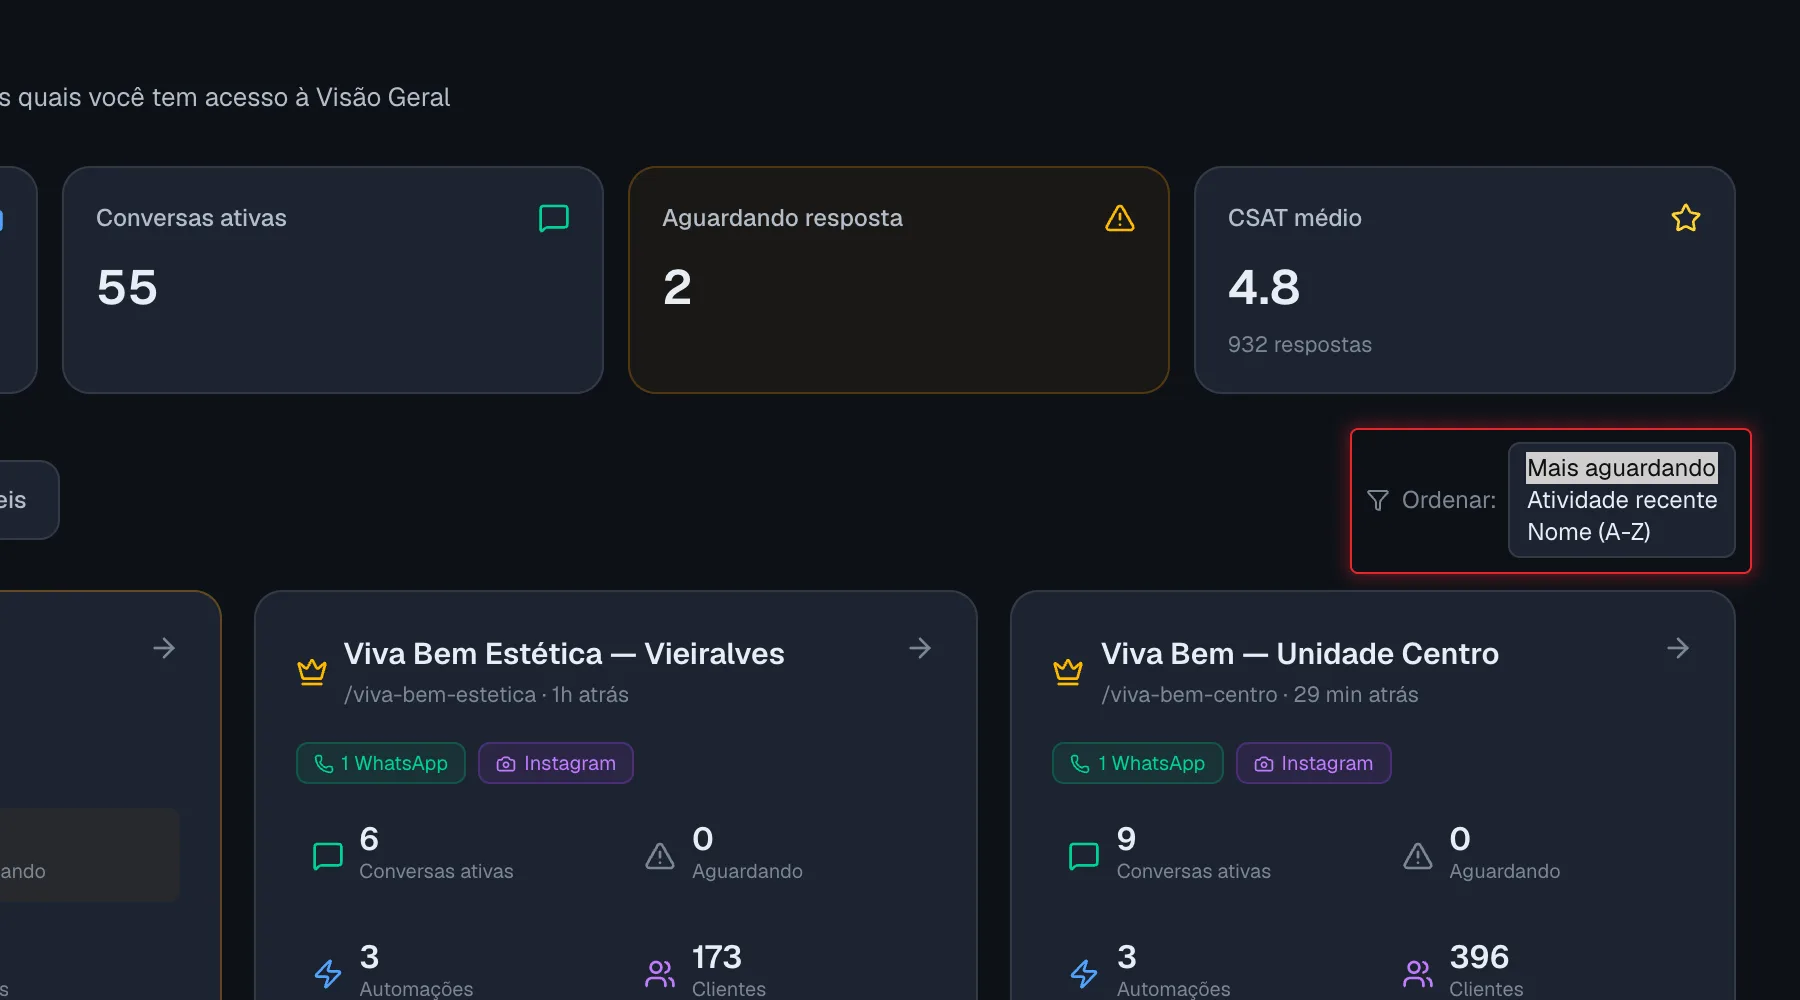Open the Conversas ativas 55 summary card

click(333, 280)
